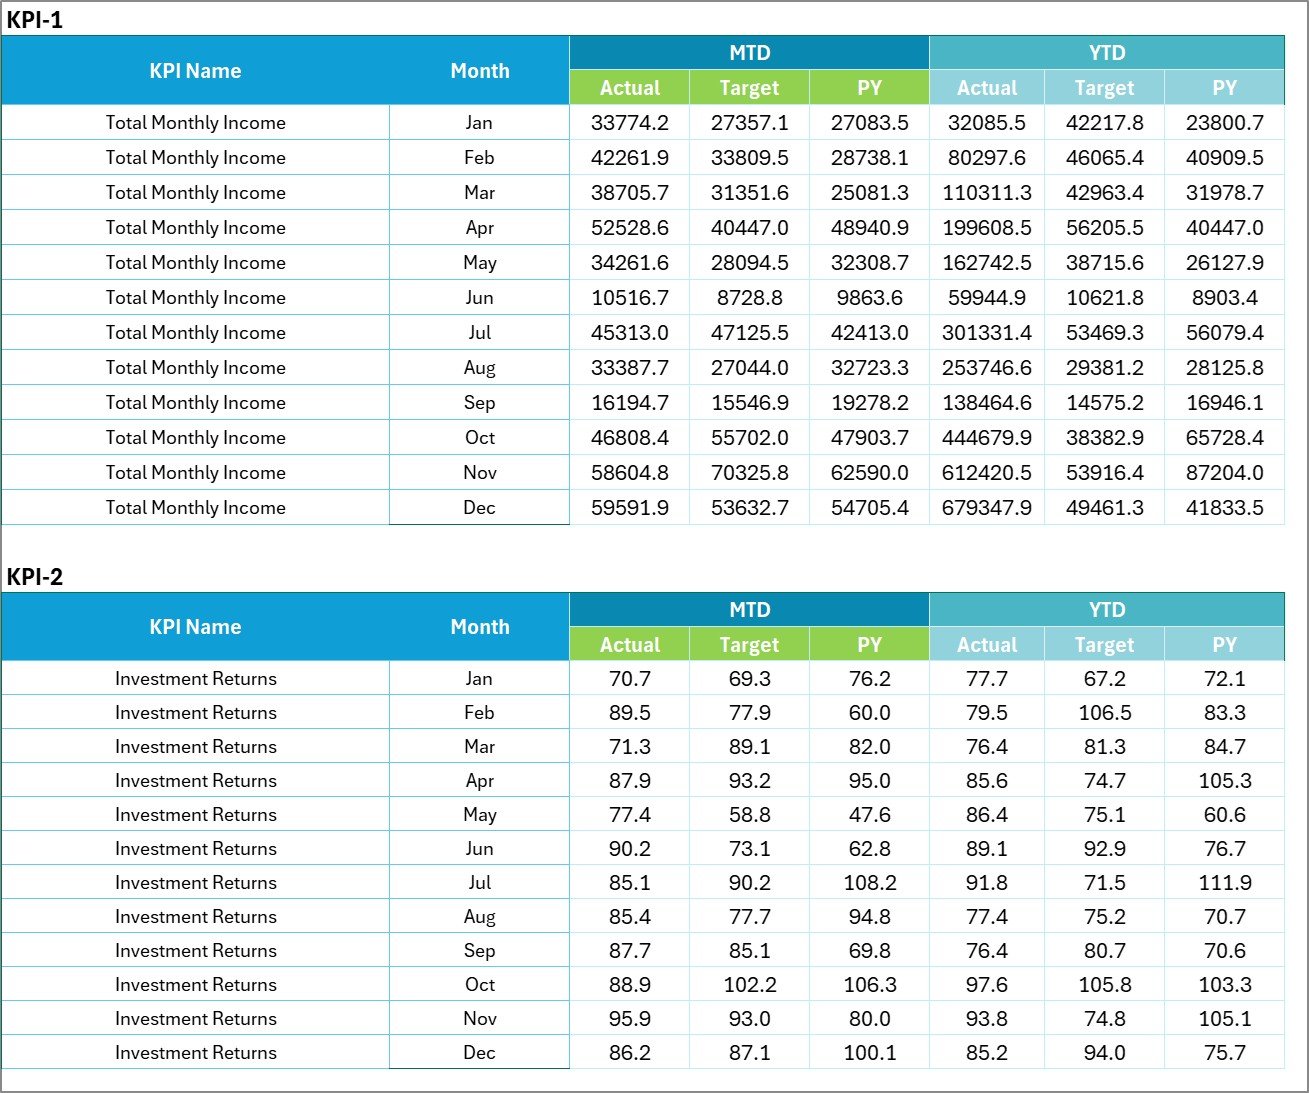Screen dimensions: 1309x1093
Task: Click the Nov Investment Returns actual value 95.9
Action: (629, 1018)
